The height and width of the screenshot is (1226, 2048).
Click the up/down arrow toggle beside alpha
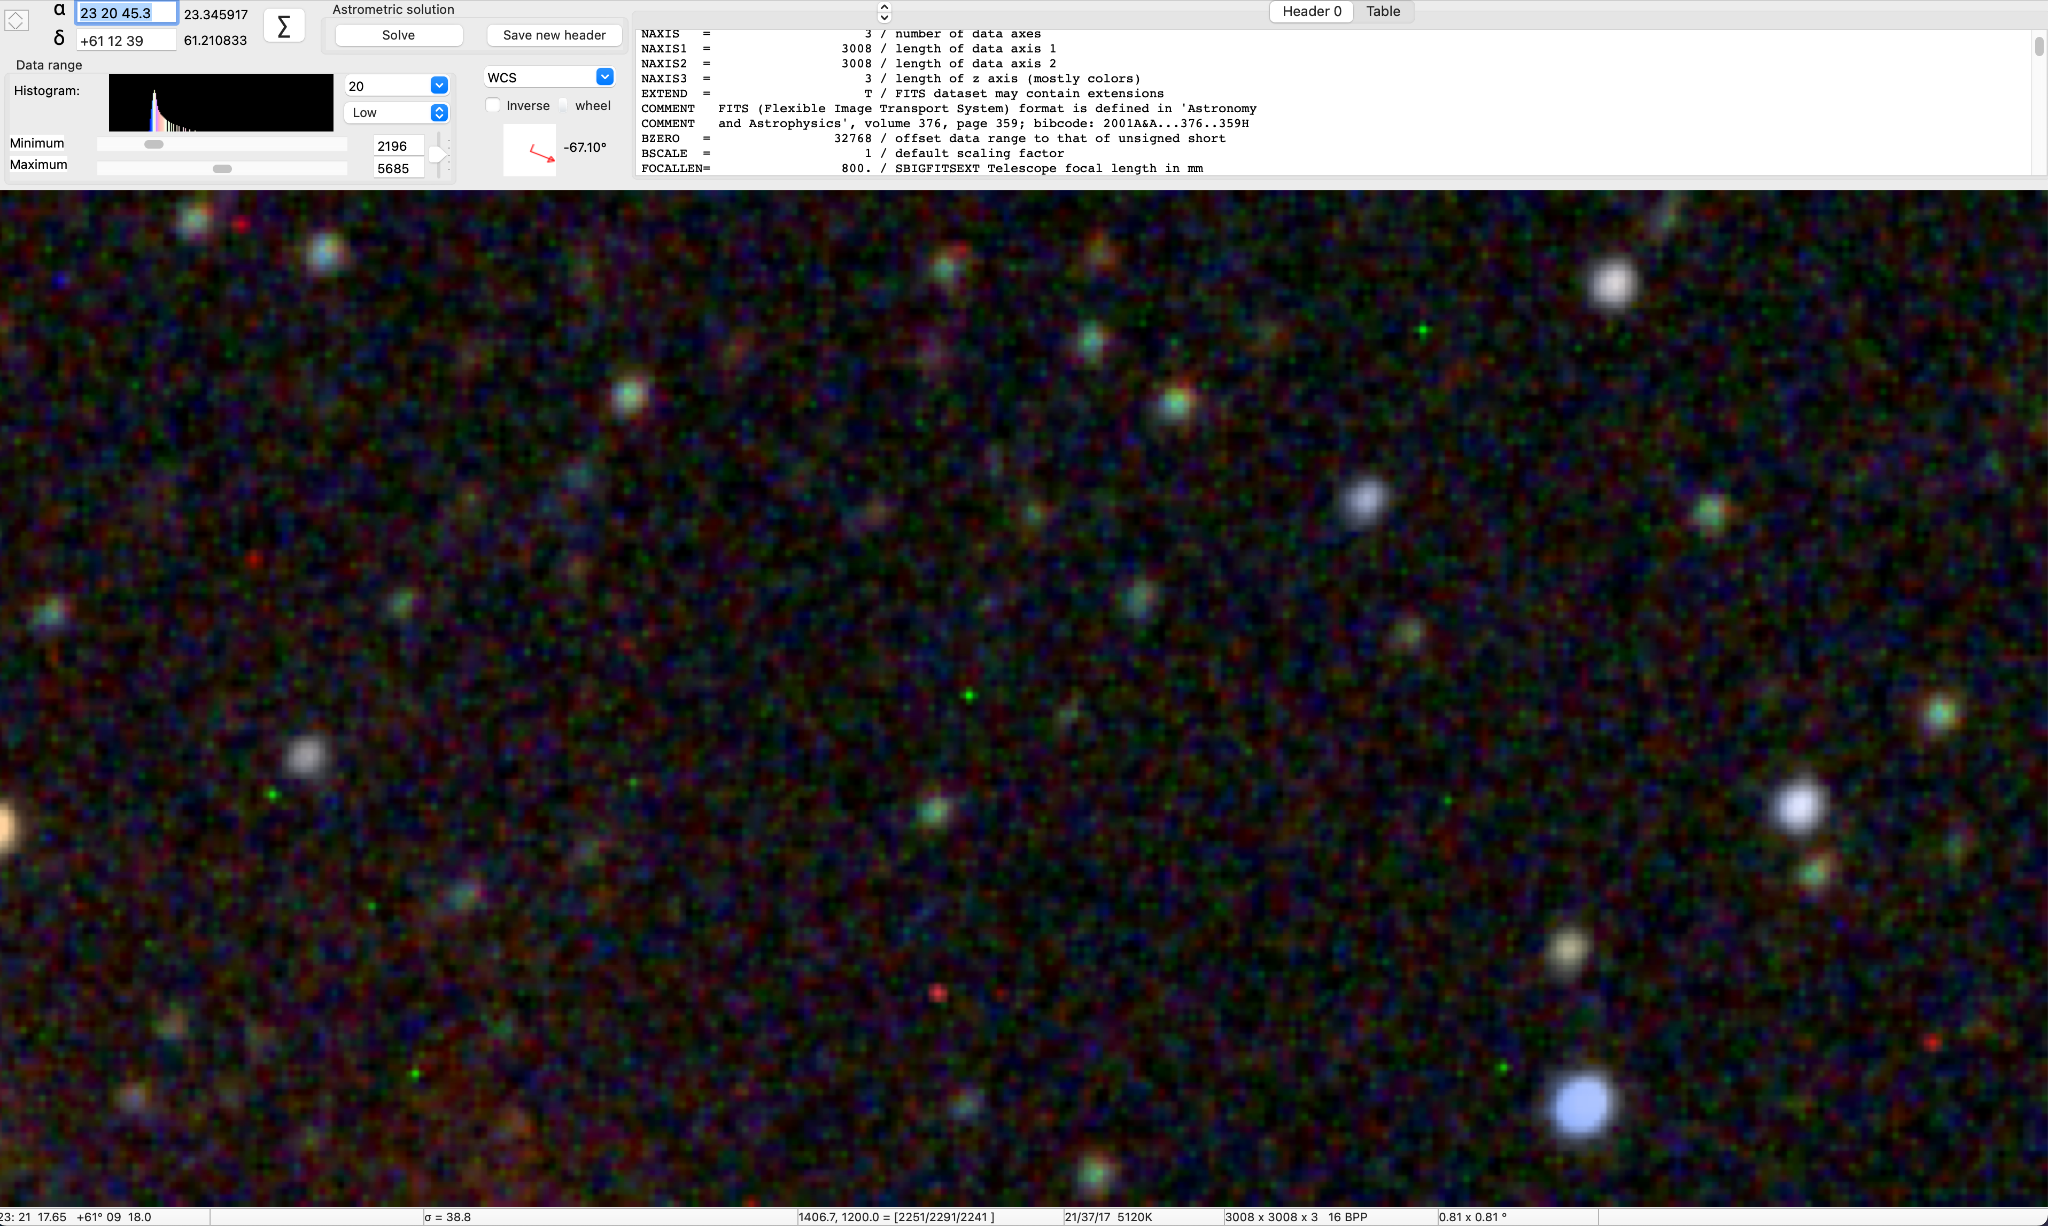(x=16, y=20)
